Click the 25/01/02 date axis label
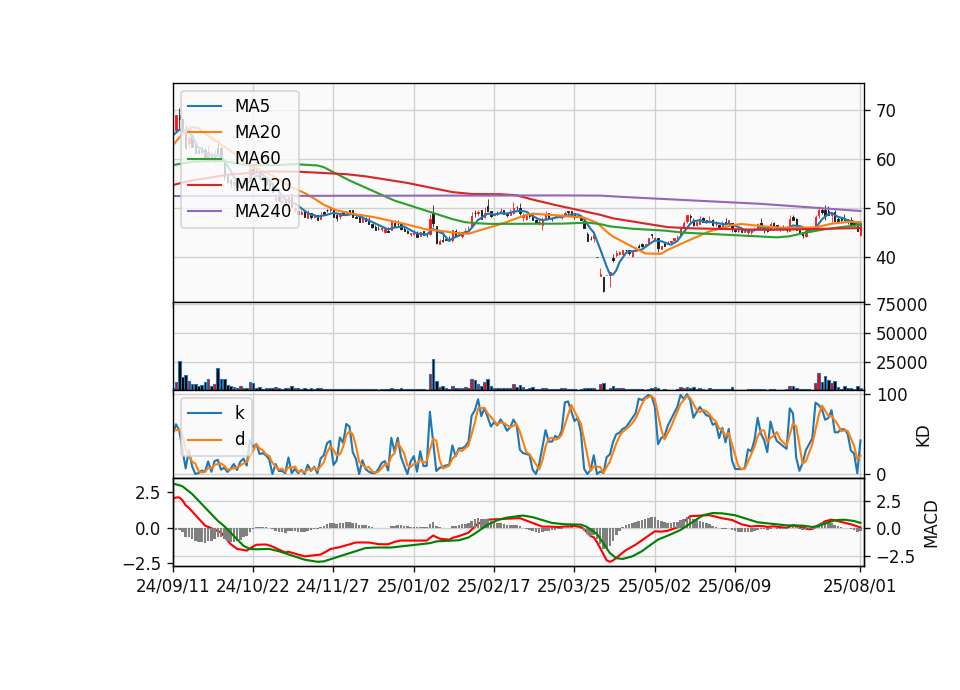The height and width of the screenshot is (690, 960). pyautogui.click(x=414, y=586)
